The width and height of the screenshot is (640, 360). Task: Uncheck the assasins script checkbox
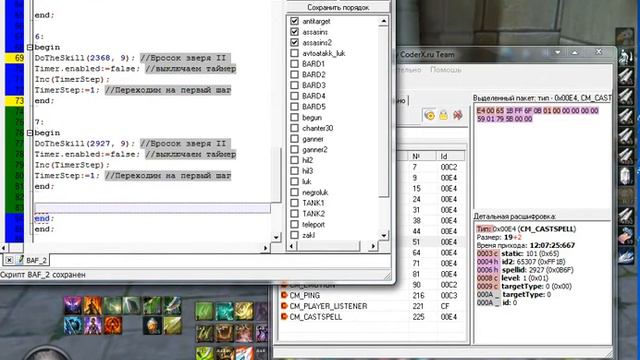click(x=294, y=31)
